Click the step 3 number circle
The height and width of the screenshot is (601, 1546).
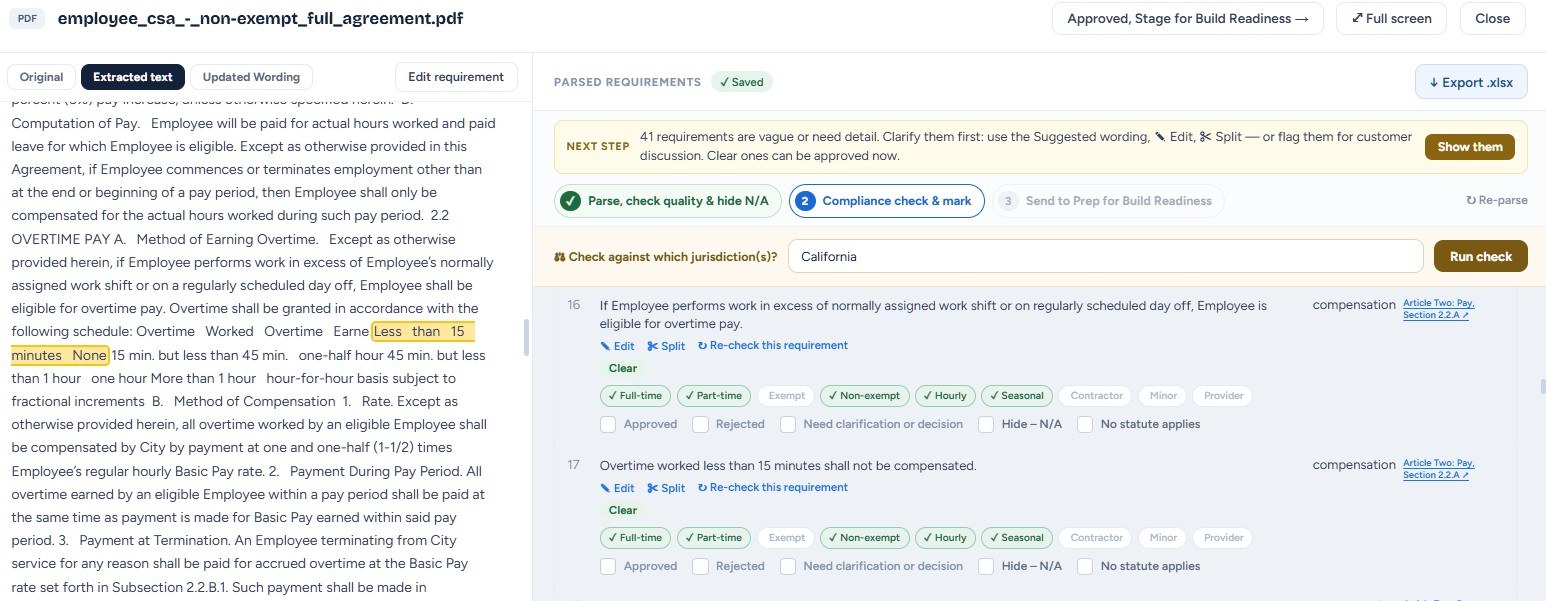pyautogui.click(x=1008, y=201)
